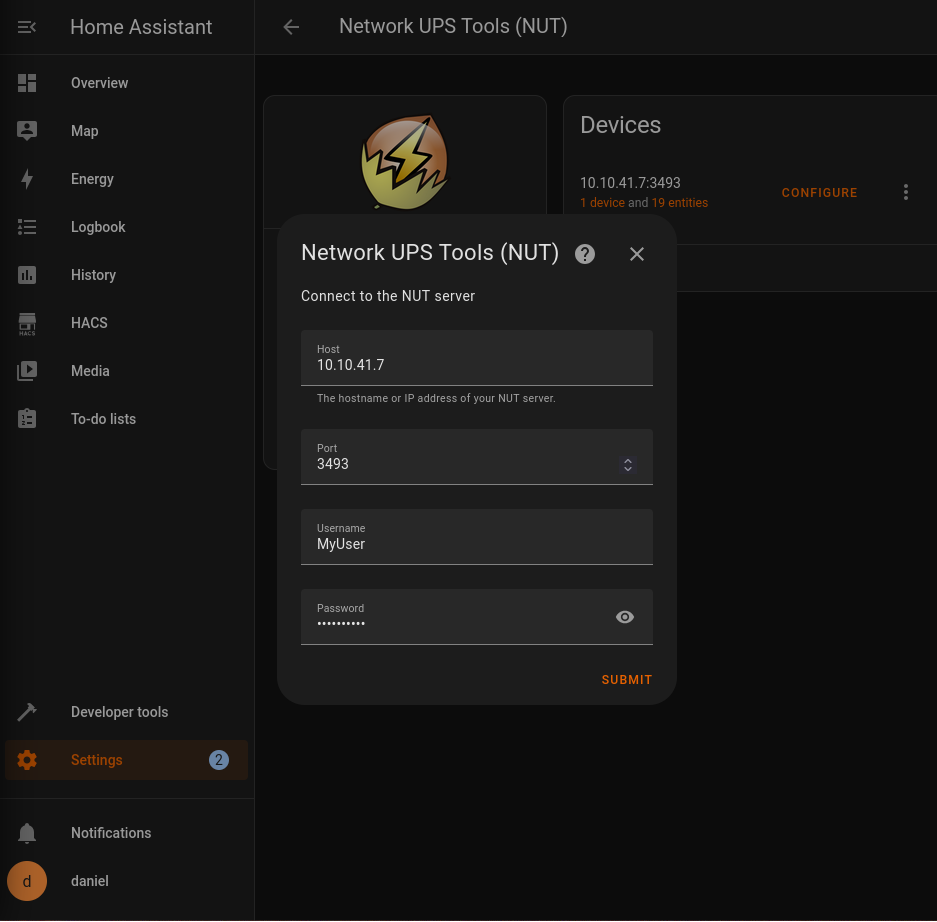Increment the Port value with the stepper
This screenshot has width=937, height=922.
(x=628, y=460)
